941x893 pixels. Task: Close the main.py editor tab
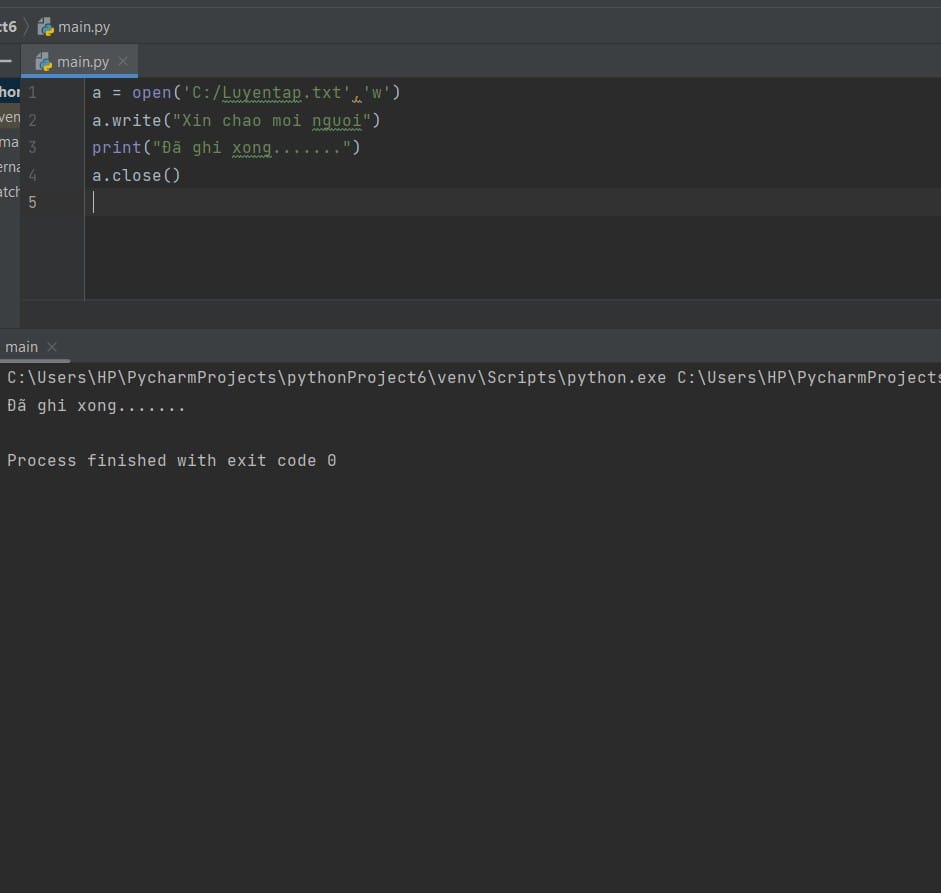[x=123, y=61]
